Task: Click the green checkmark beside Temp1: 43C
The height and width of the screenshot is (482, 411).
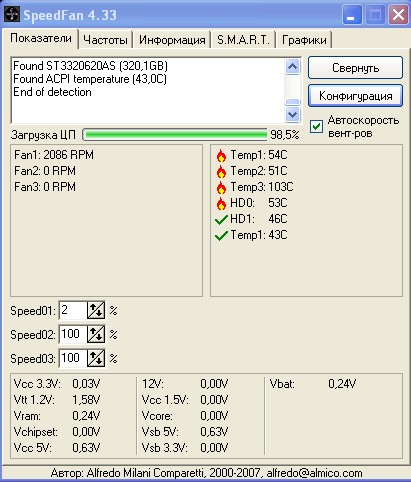Action: click(x=221, y=236)
